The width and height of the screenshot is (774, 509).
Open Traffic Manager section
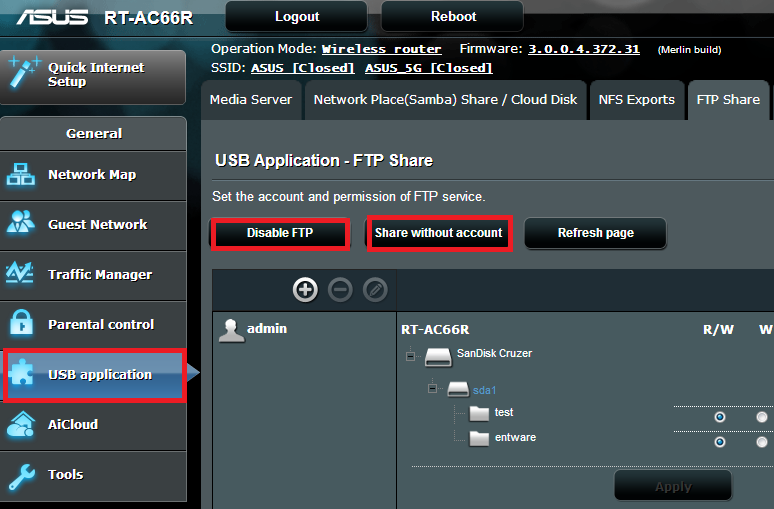(100, 275)
